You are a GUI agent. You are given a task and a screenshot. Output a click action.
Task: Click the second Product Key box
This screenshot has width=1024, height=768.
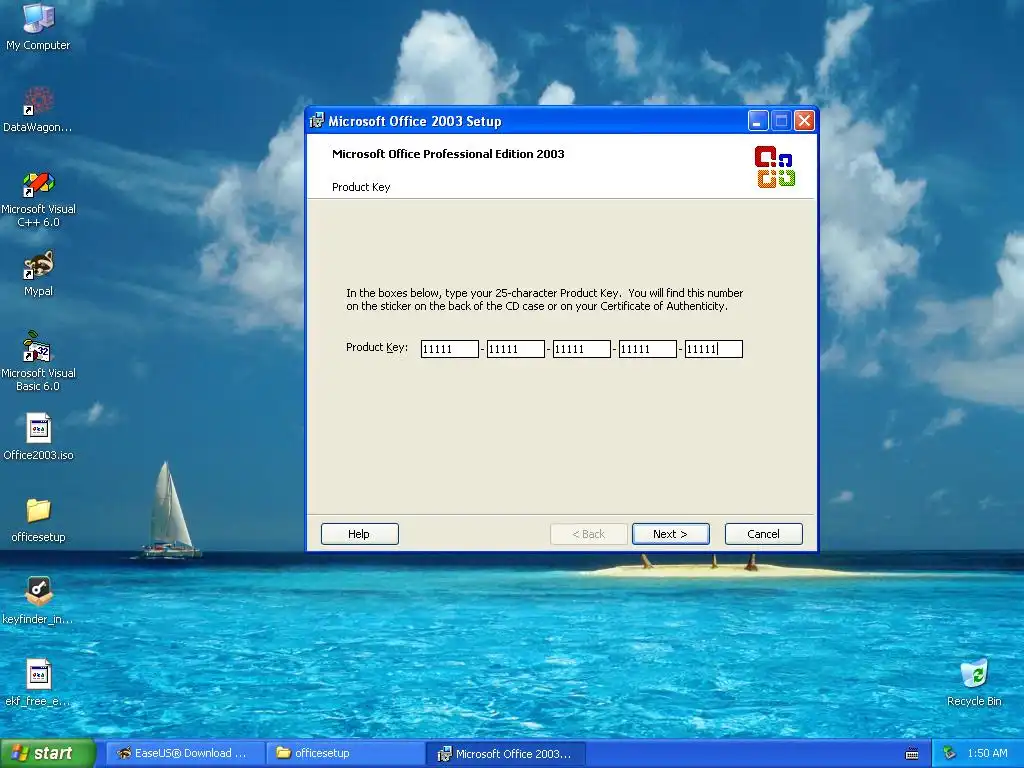pos(515,349)
